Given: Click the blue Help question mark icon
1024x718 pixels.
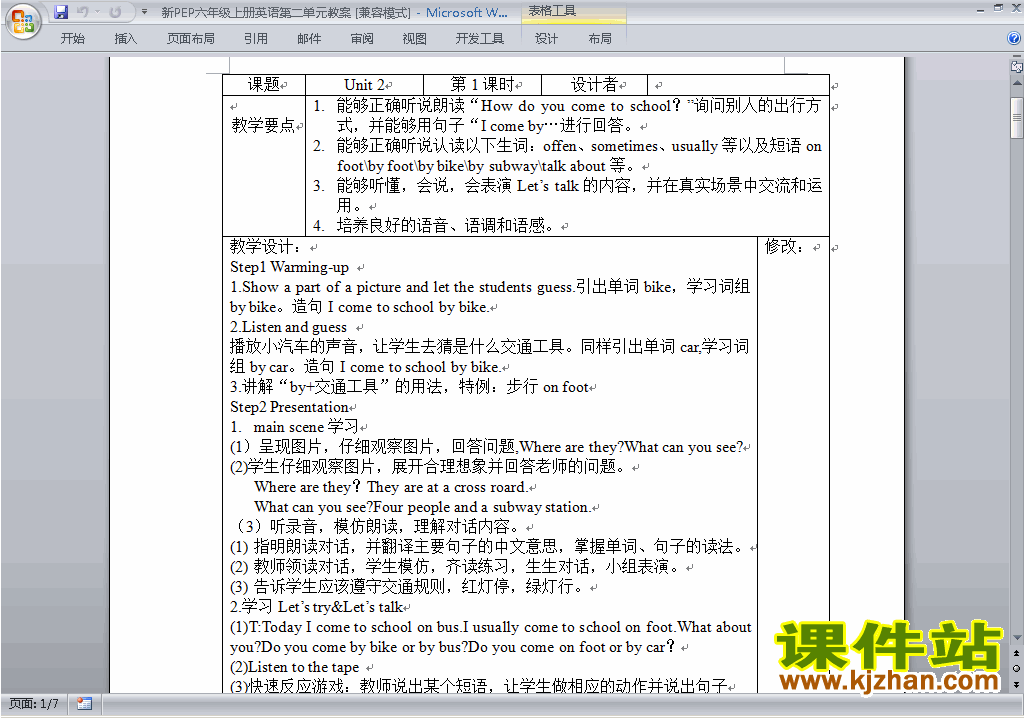Looking at the screenshot, I should click(x=1014, y=38).
